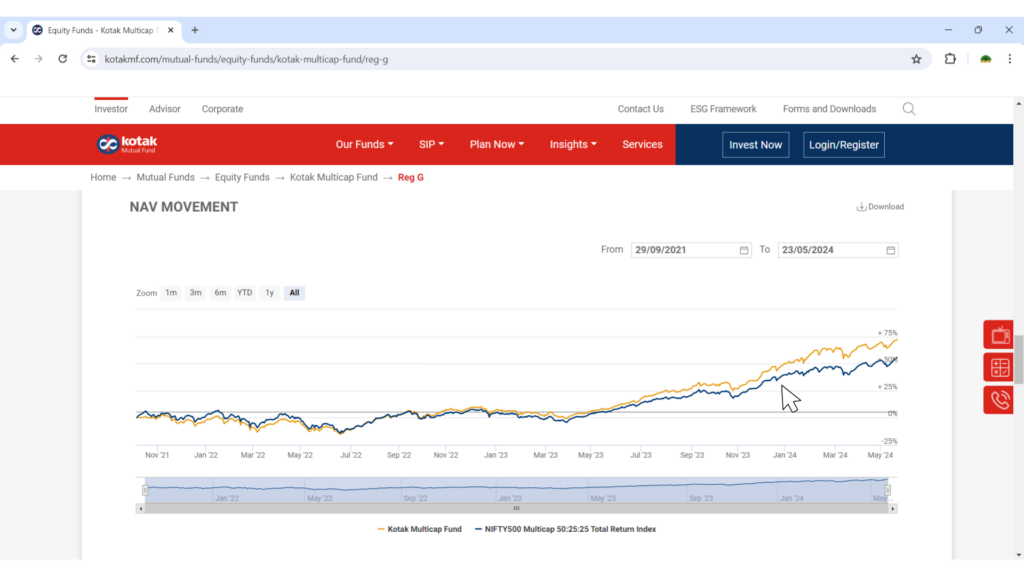Viewport: 1024px width, 576px height.
Task: Open a new browser tab
Action: pyautogui.click(x=195, y=30)
